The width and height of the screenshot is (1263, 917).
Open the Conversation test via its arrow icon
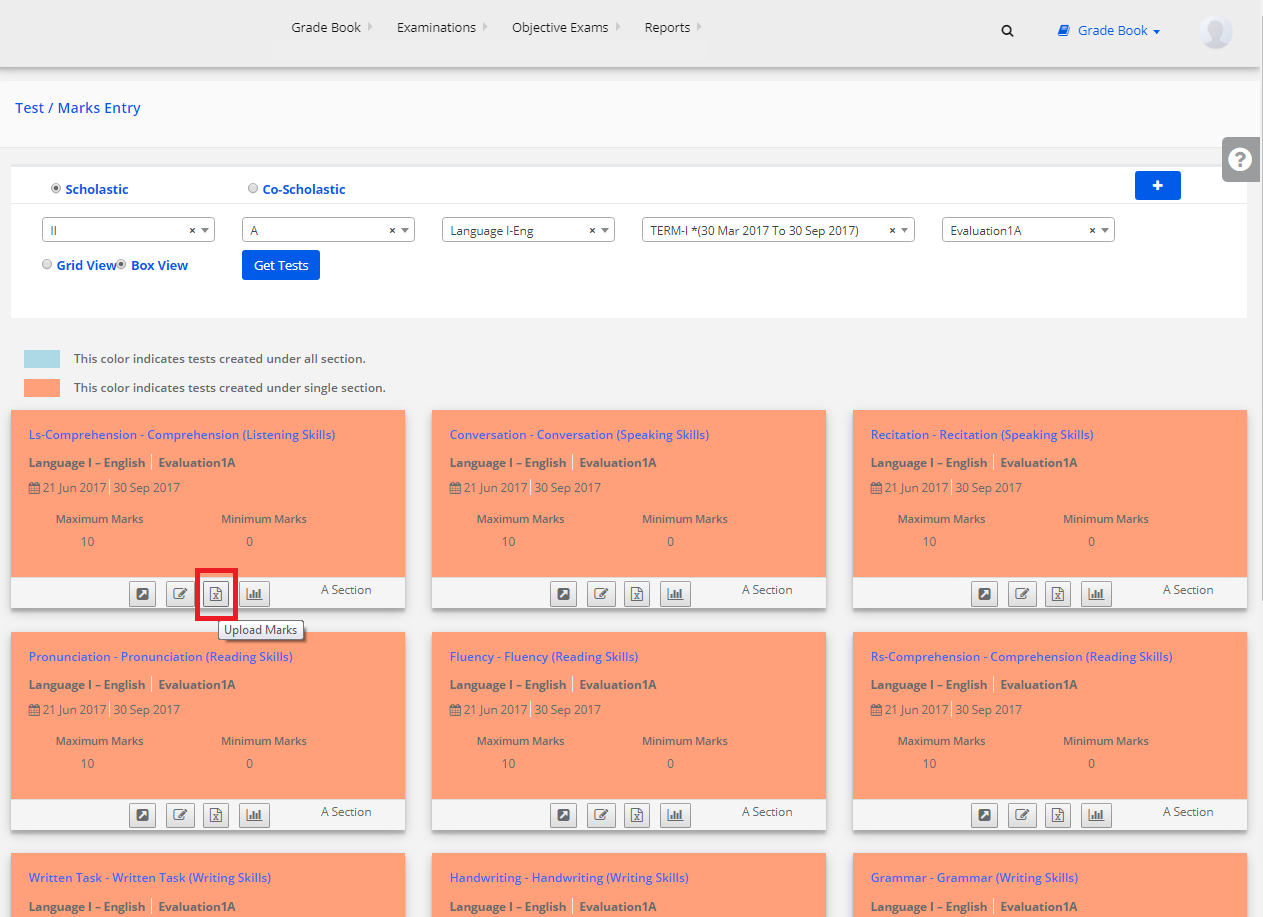pos(564,594)
